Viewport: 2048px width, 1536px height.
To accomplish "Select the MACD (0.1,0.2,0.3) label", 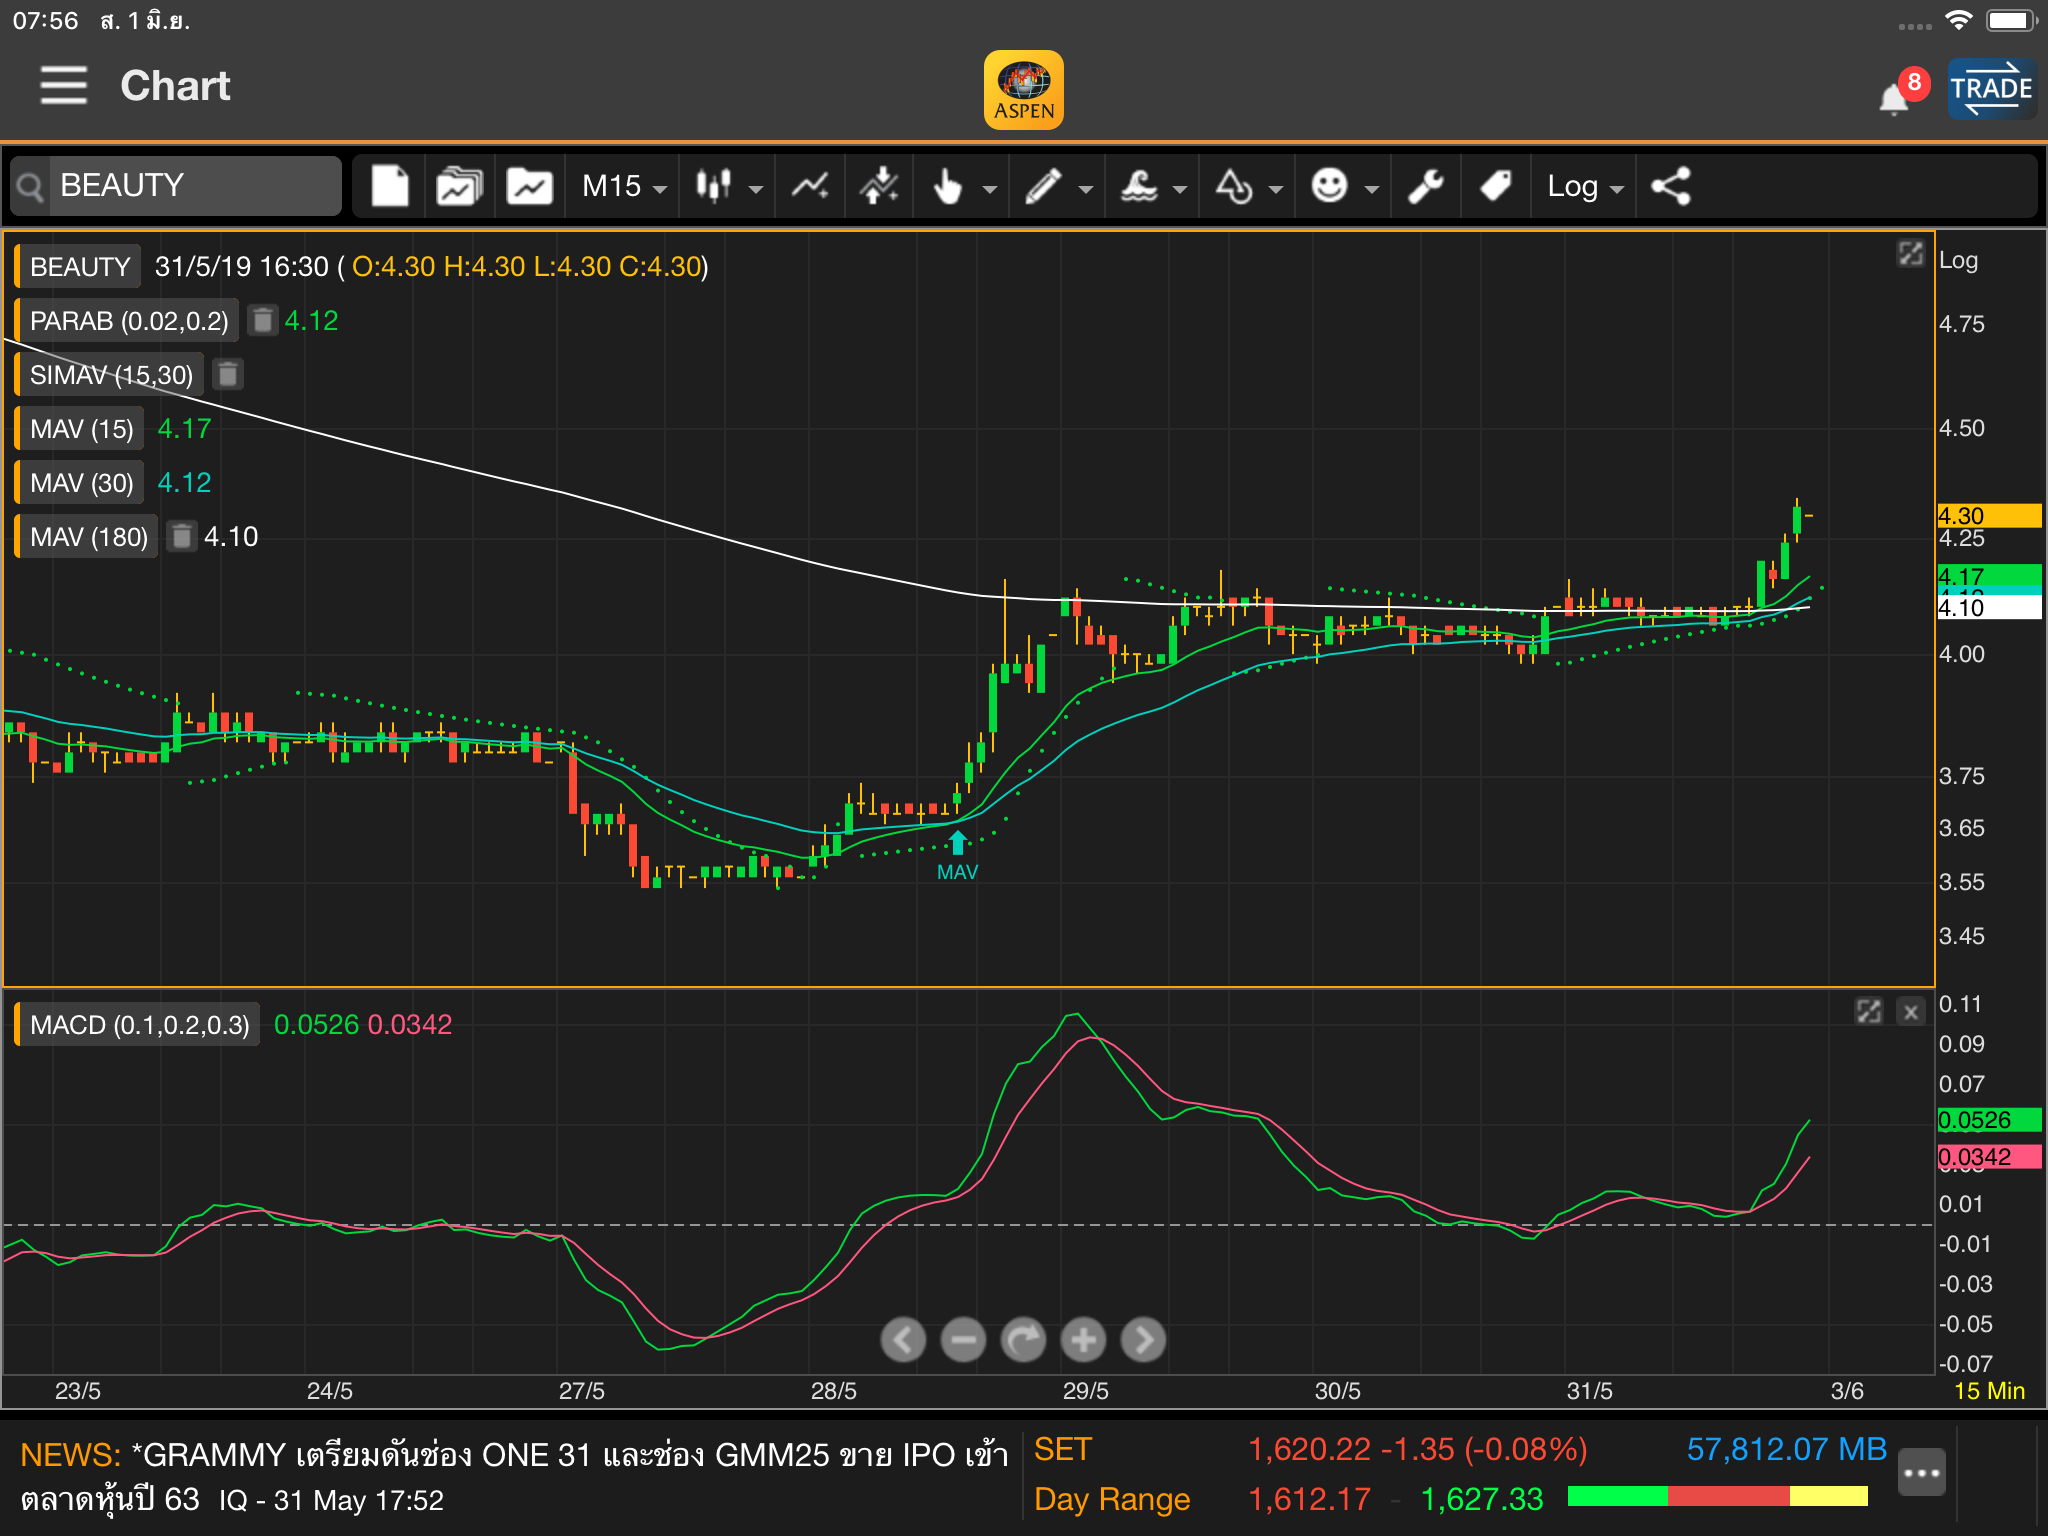I will click(x=139, y=1025).
